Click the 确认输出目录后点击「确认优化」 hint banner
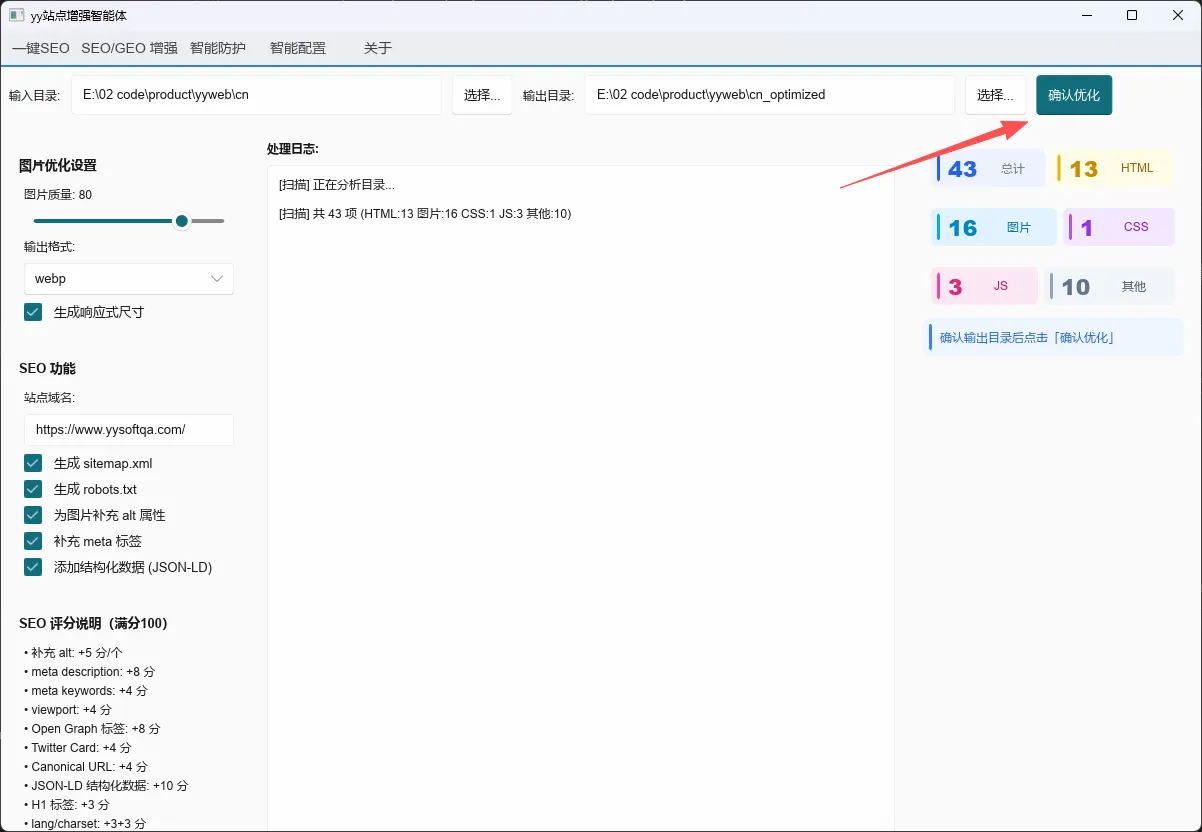The image size is (1202, 832). pyautogui.click(x=1055, y=337)
